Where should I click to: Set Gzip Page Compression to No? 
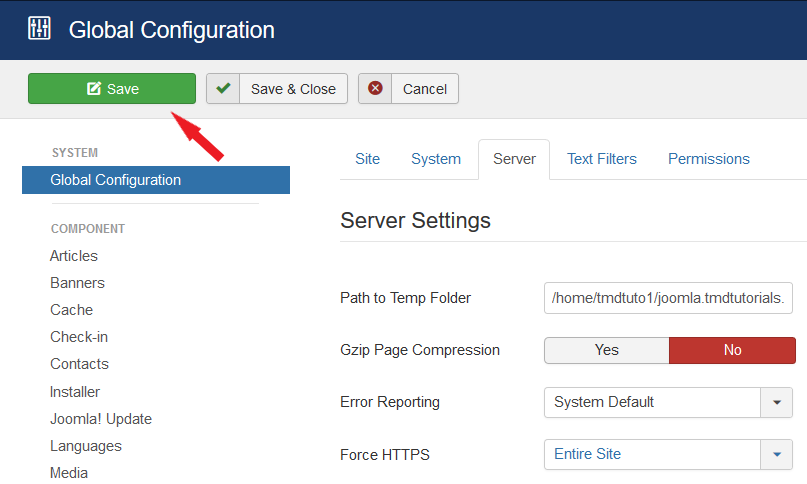click(732, 350)
